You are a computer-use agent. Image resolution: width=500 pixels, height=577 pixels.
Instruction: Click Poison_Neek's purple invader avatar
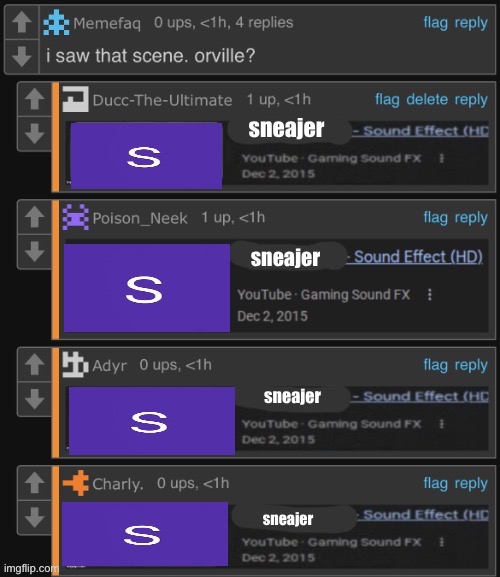point(75,217)
